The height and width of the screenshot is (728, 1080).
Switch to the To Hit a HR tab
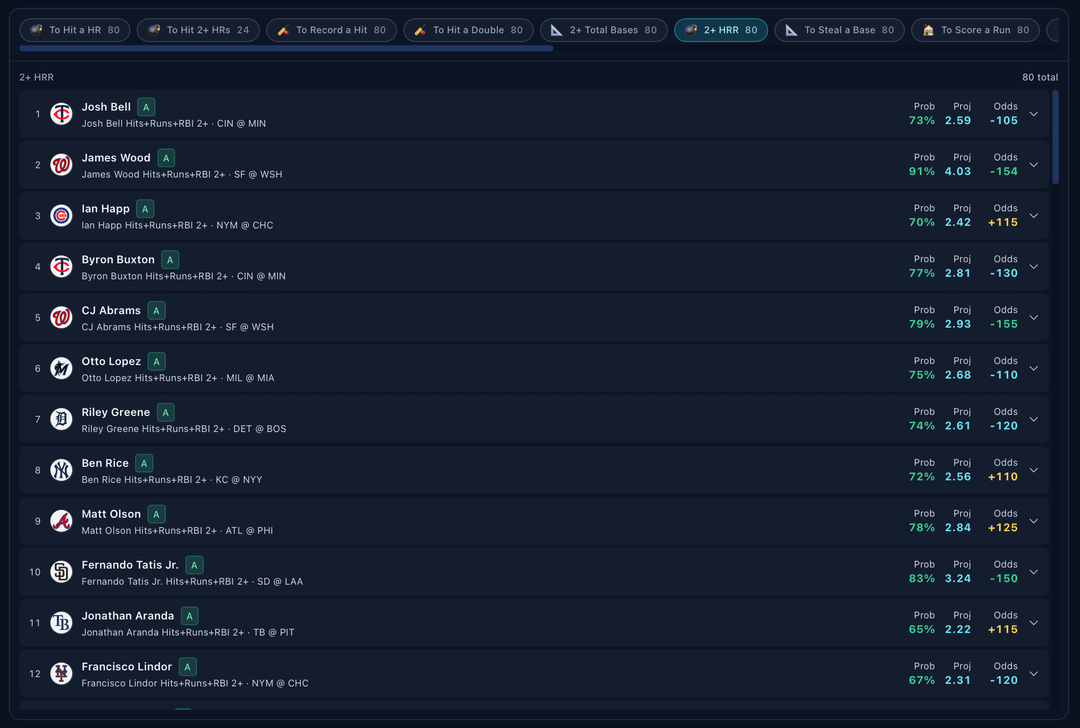point(75,30)
